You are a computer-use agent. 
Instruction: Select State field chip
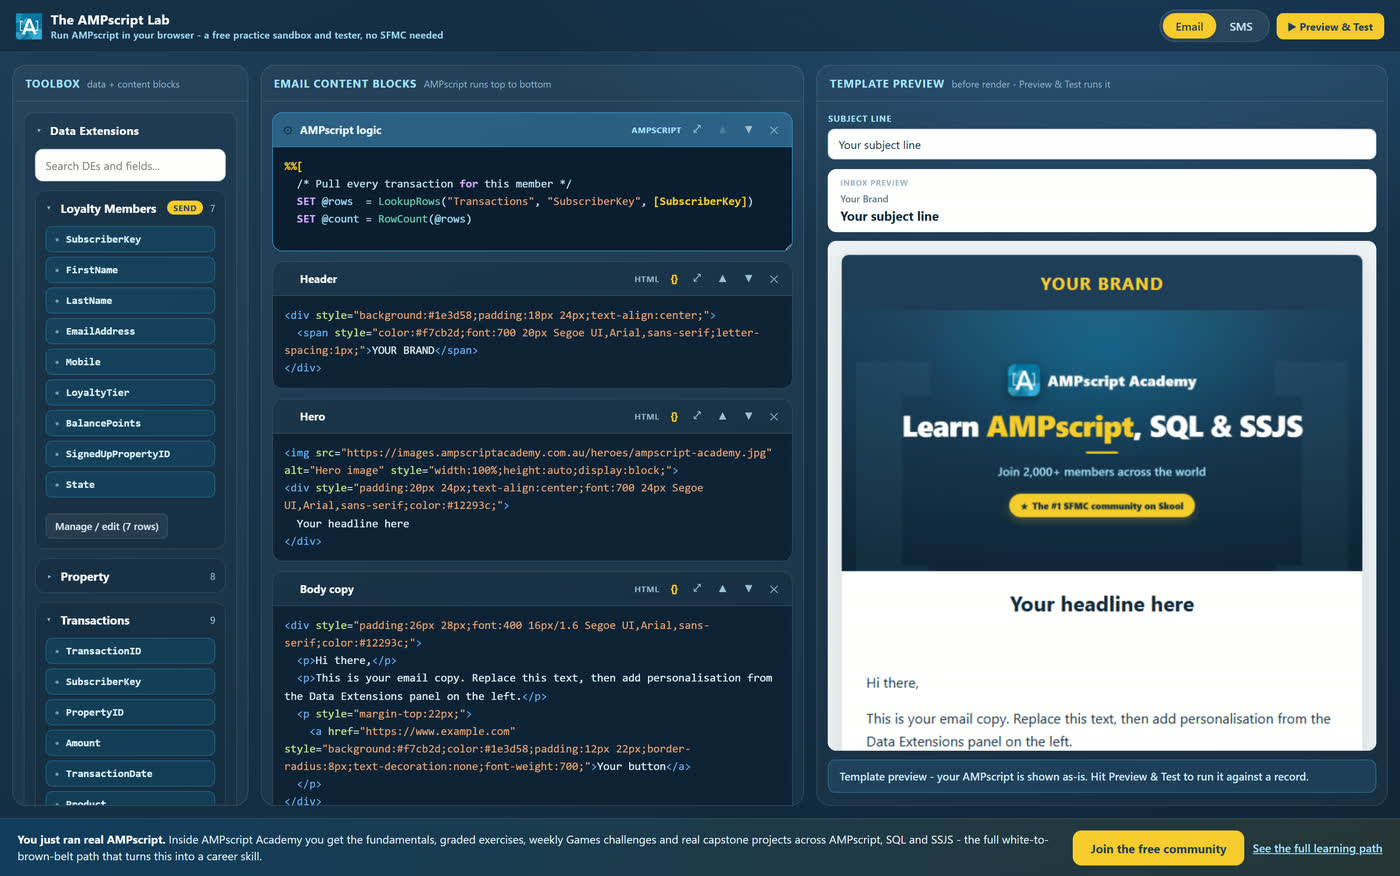(130, 484)
